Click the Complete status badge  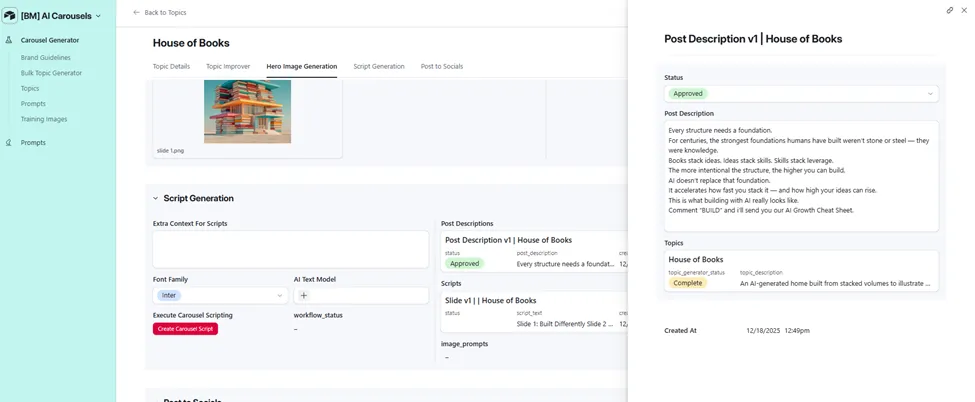coord(688,283)
